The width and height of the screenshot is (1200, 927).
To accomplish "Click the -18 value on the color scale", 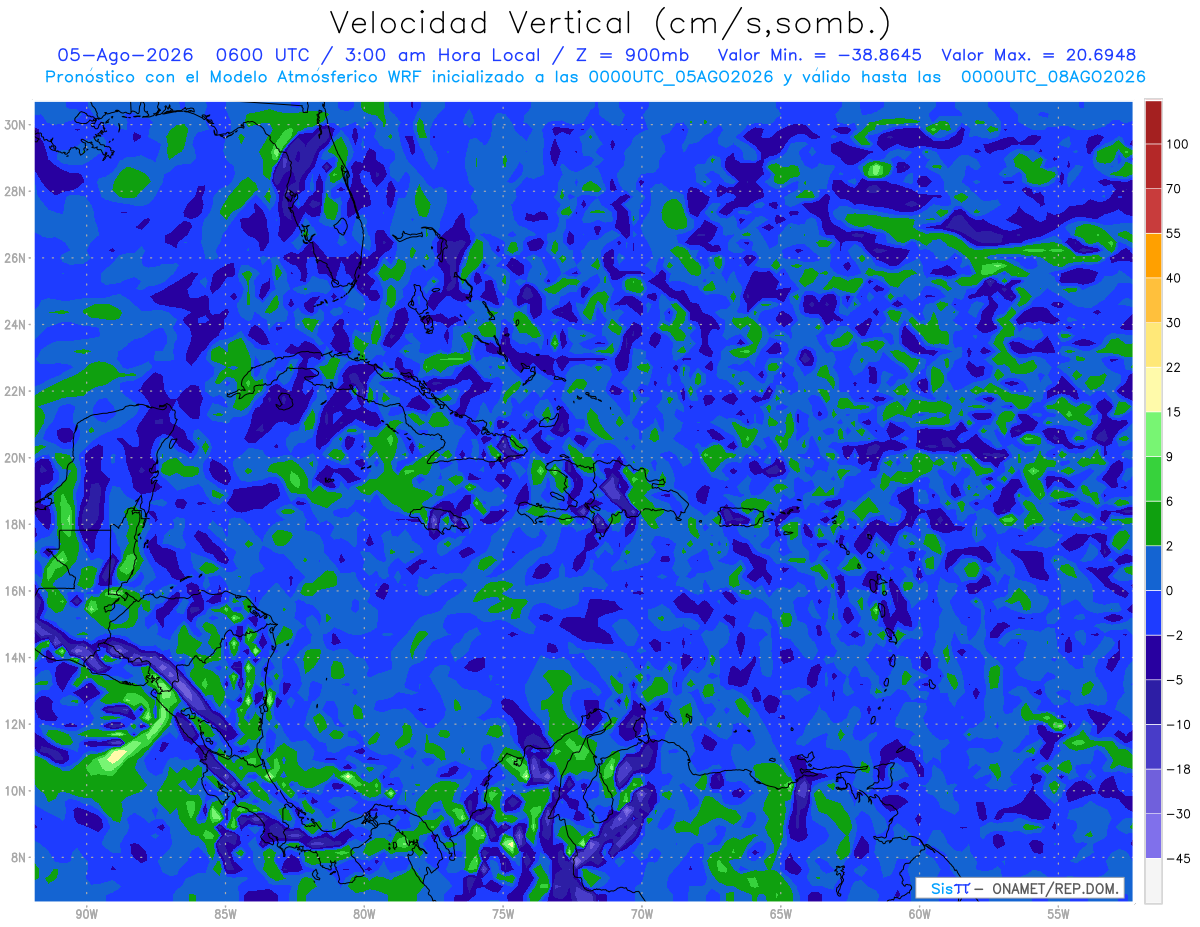I will click(1177, 770).
